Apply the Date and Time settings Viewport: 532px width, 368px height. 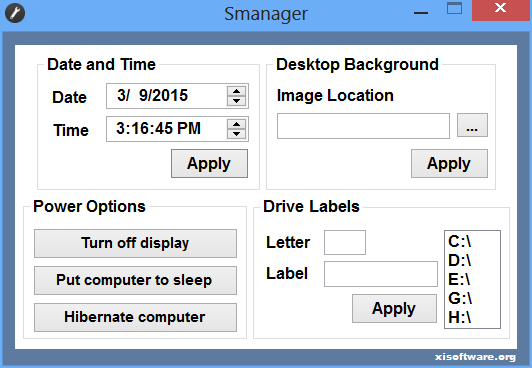pyautogui.click(x=209, y=163)
